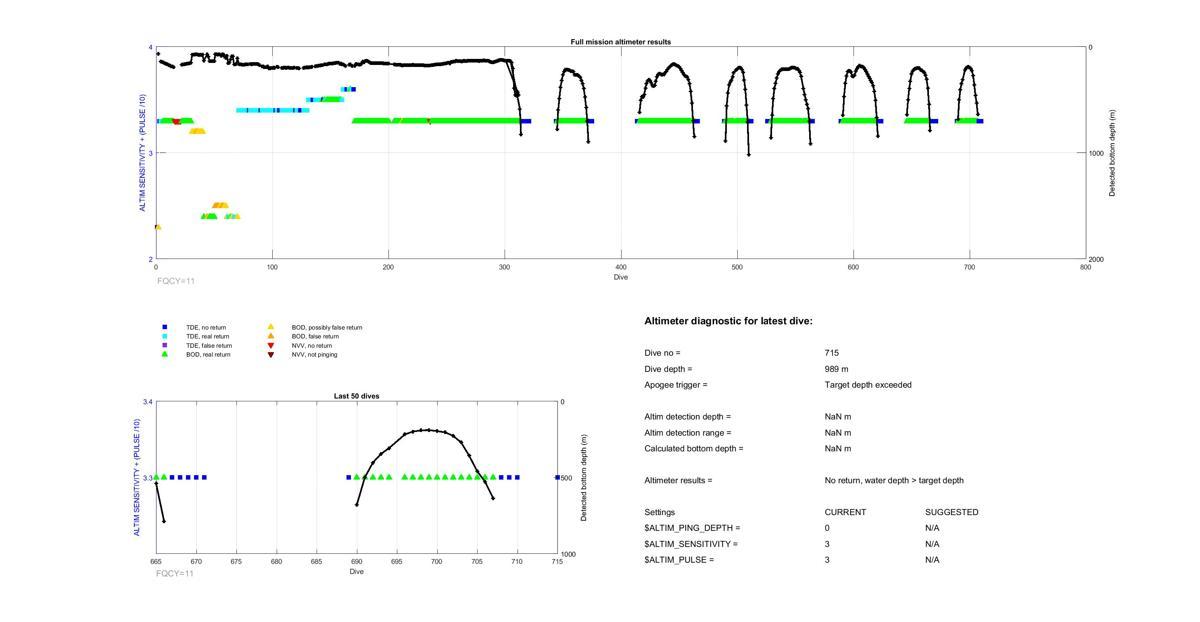
Task: Click the NaN m value for Calculated bottom depth
Action: pyautogui.click(x=838, y=449)
